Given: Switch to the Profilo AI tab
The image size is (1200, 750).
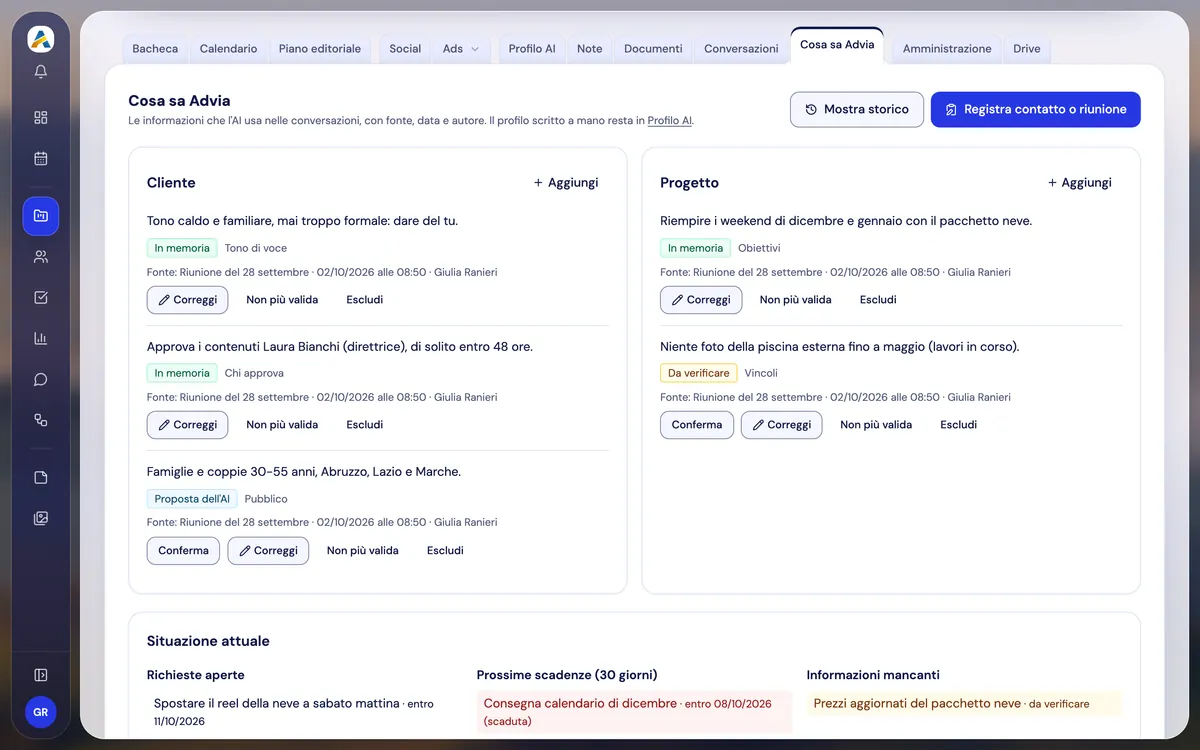Looking at the screenshot, I should pos(532,49).
